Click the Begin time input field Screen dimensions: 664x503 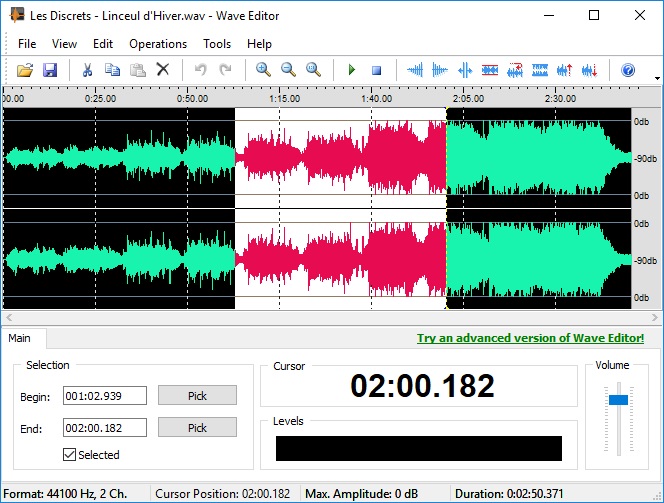click(105, 395)
